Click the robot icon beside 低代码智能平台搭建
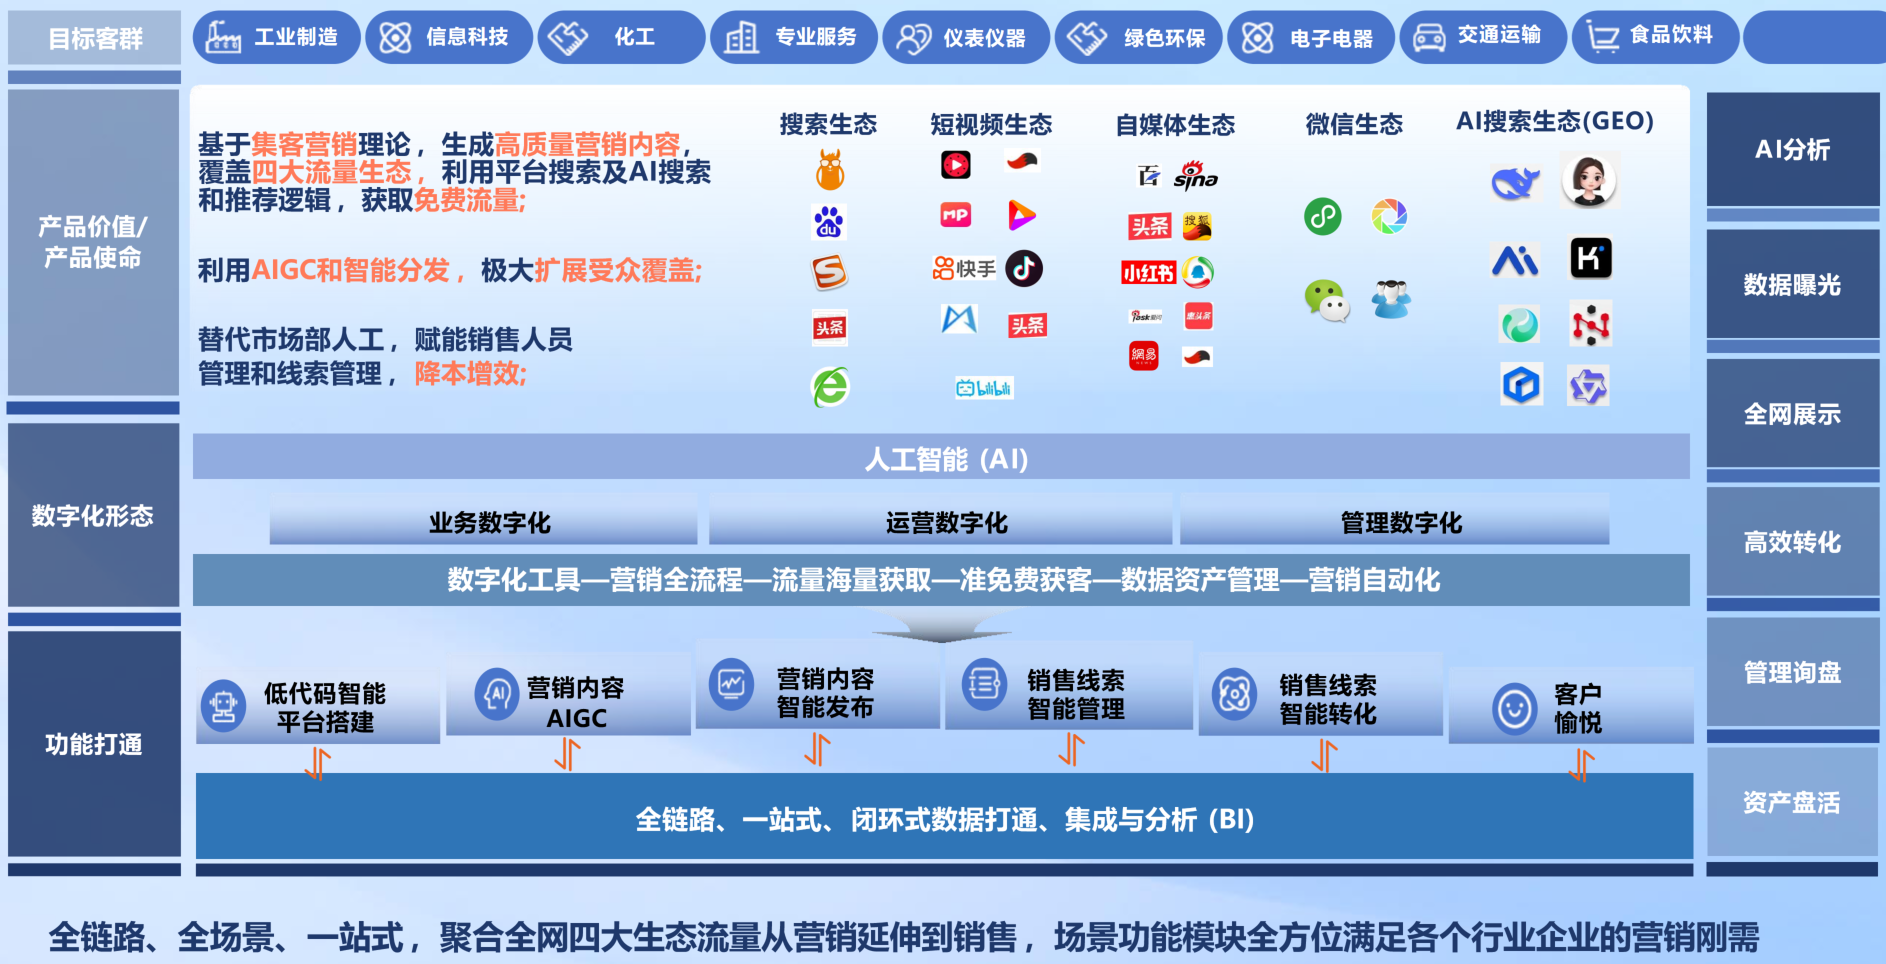The image size is (1886, 964). (223, 706)
